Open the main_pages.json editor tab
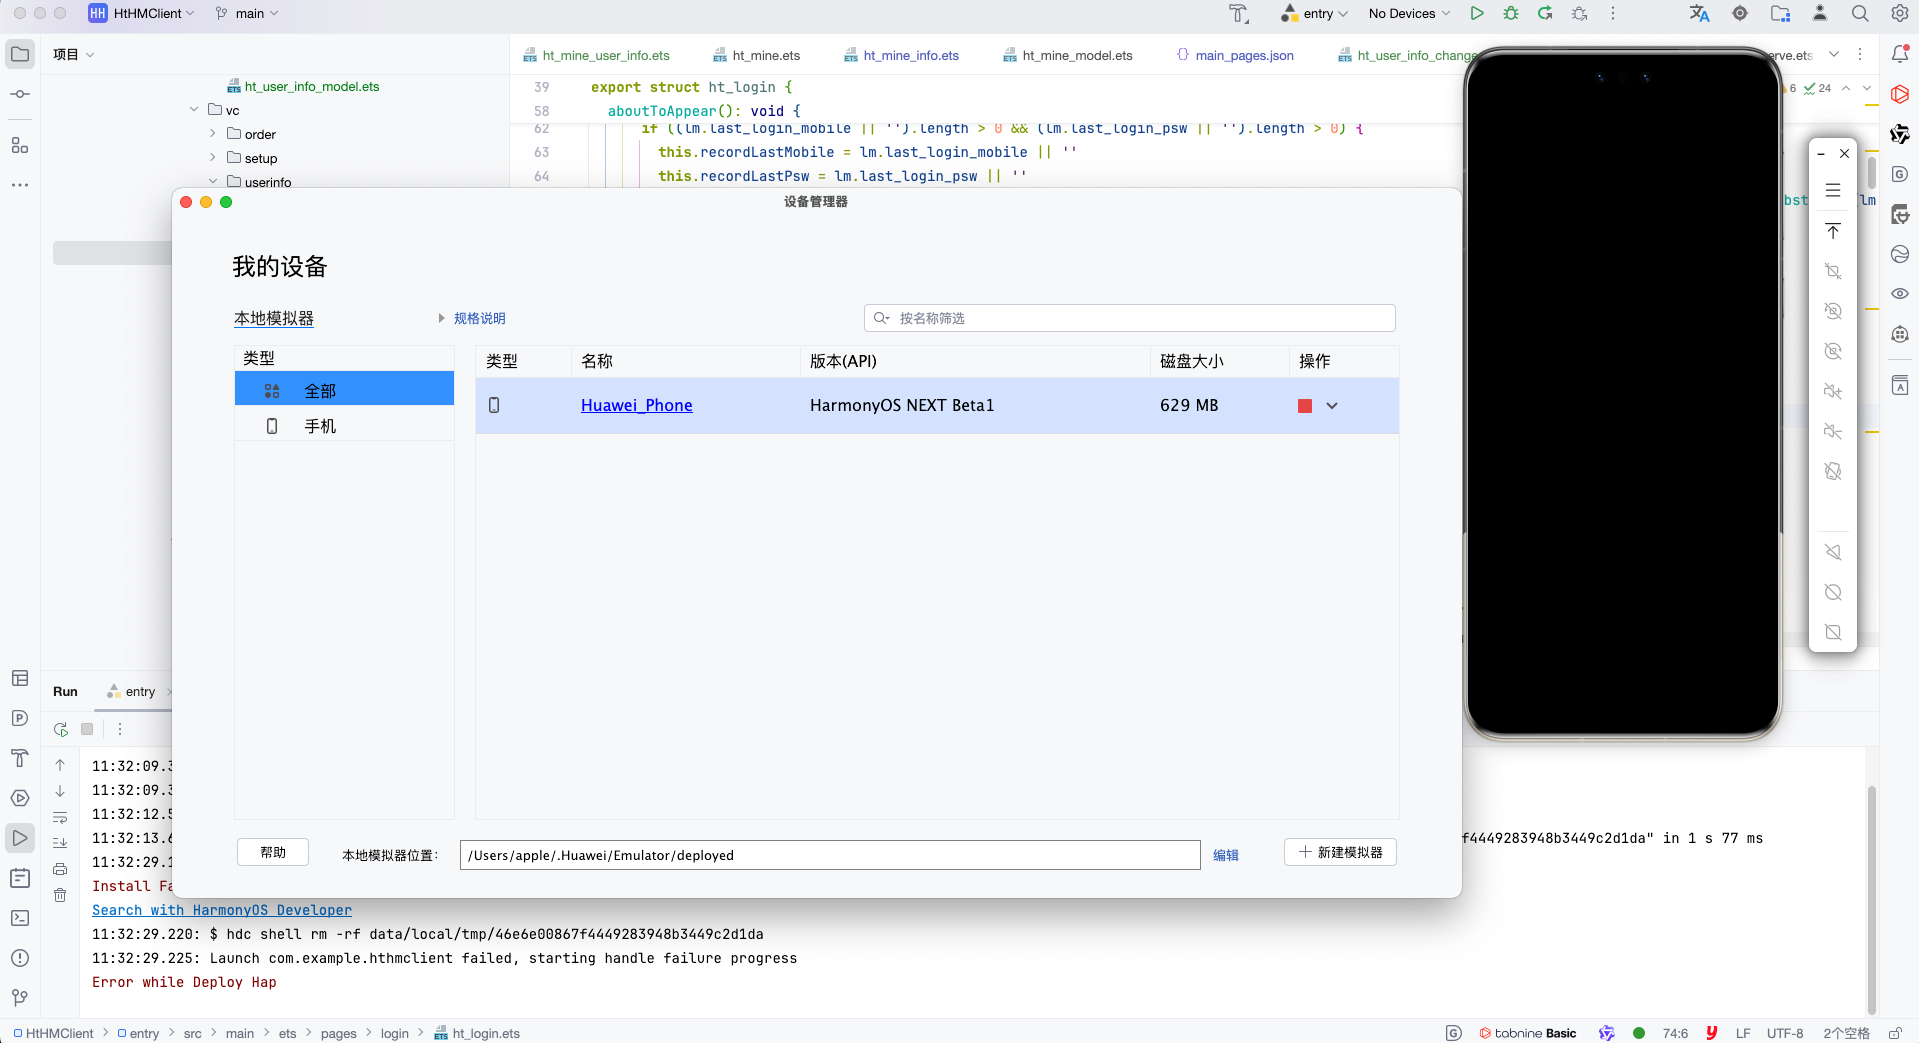 (x=1243, y=56)
